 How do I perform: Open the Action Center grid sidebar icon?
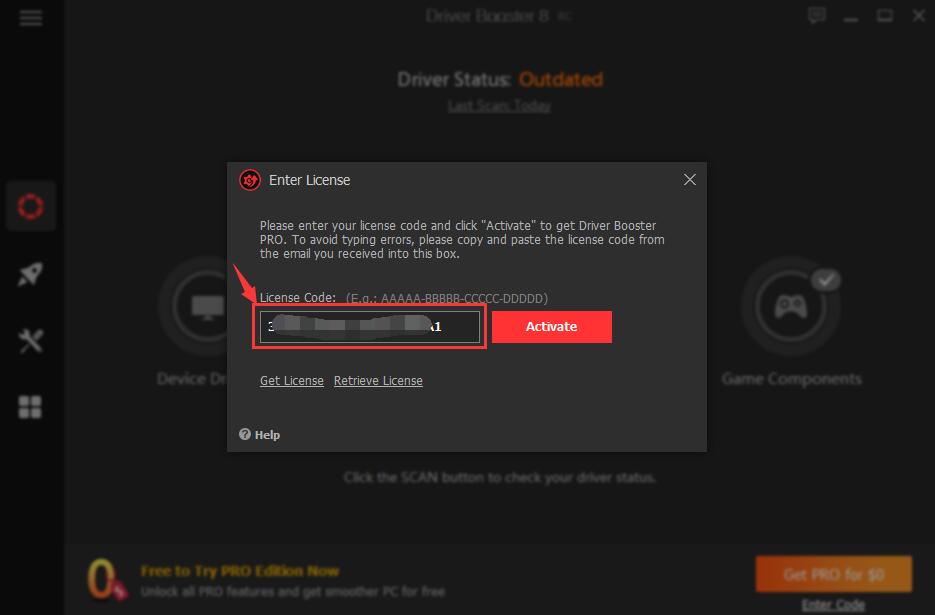coord(30,407)
